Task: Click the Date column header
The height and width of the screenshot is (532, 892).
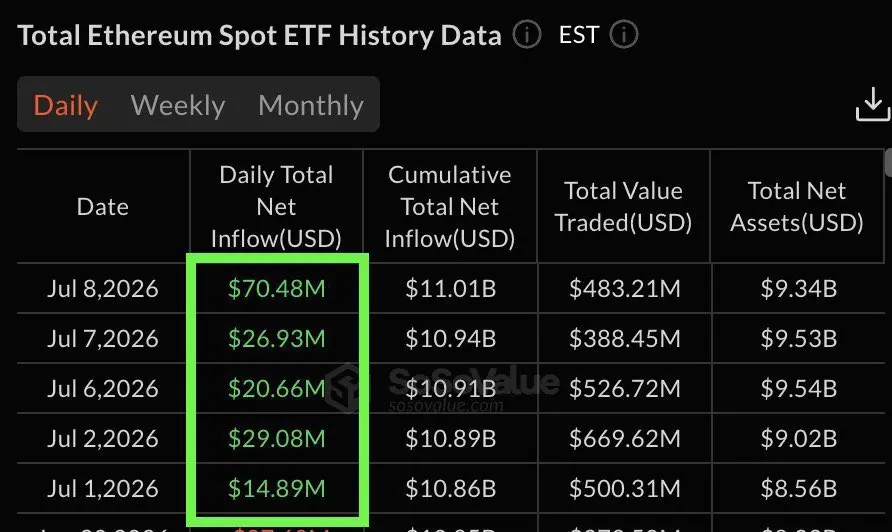Action: click(103, 207)
